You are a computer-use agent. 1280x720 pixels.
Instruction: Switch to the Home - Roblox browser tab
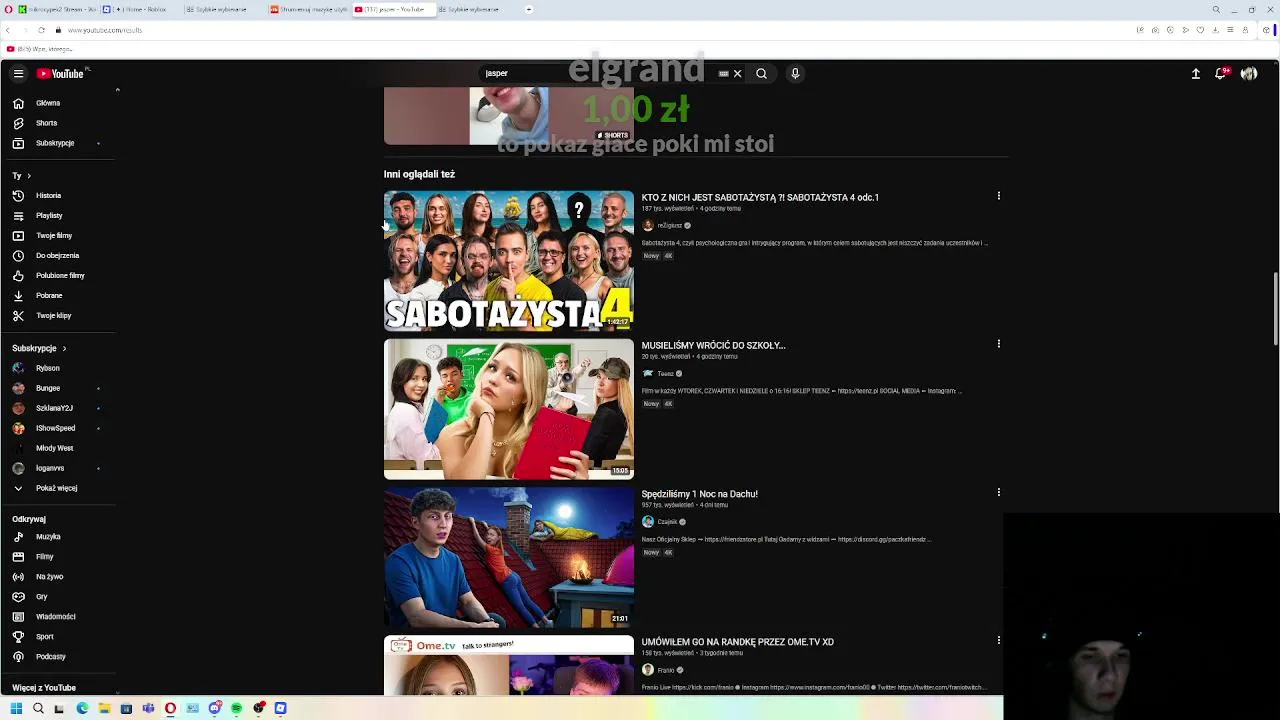(141, 9)
